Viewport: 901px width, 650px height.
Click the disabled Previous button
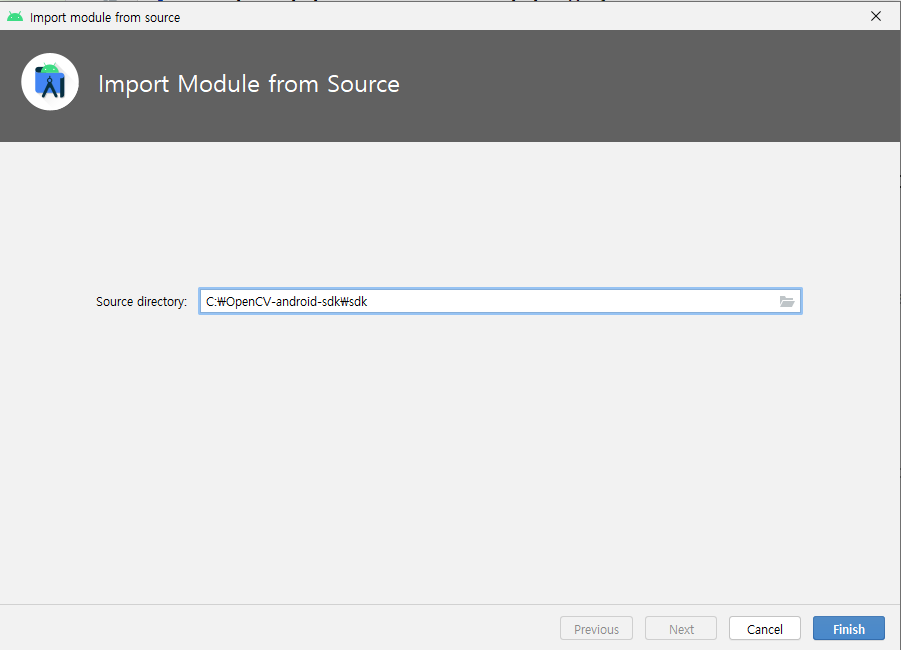click(x=596, y=629)
